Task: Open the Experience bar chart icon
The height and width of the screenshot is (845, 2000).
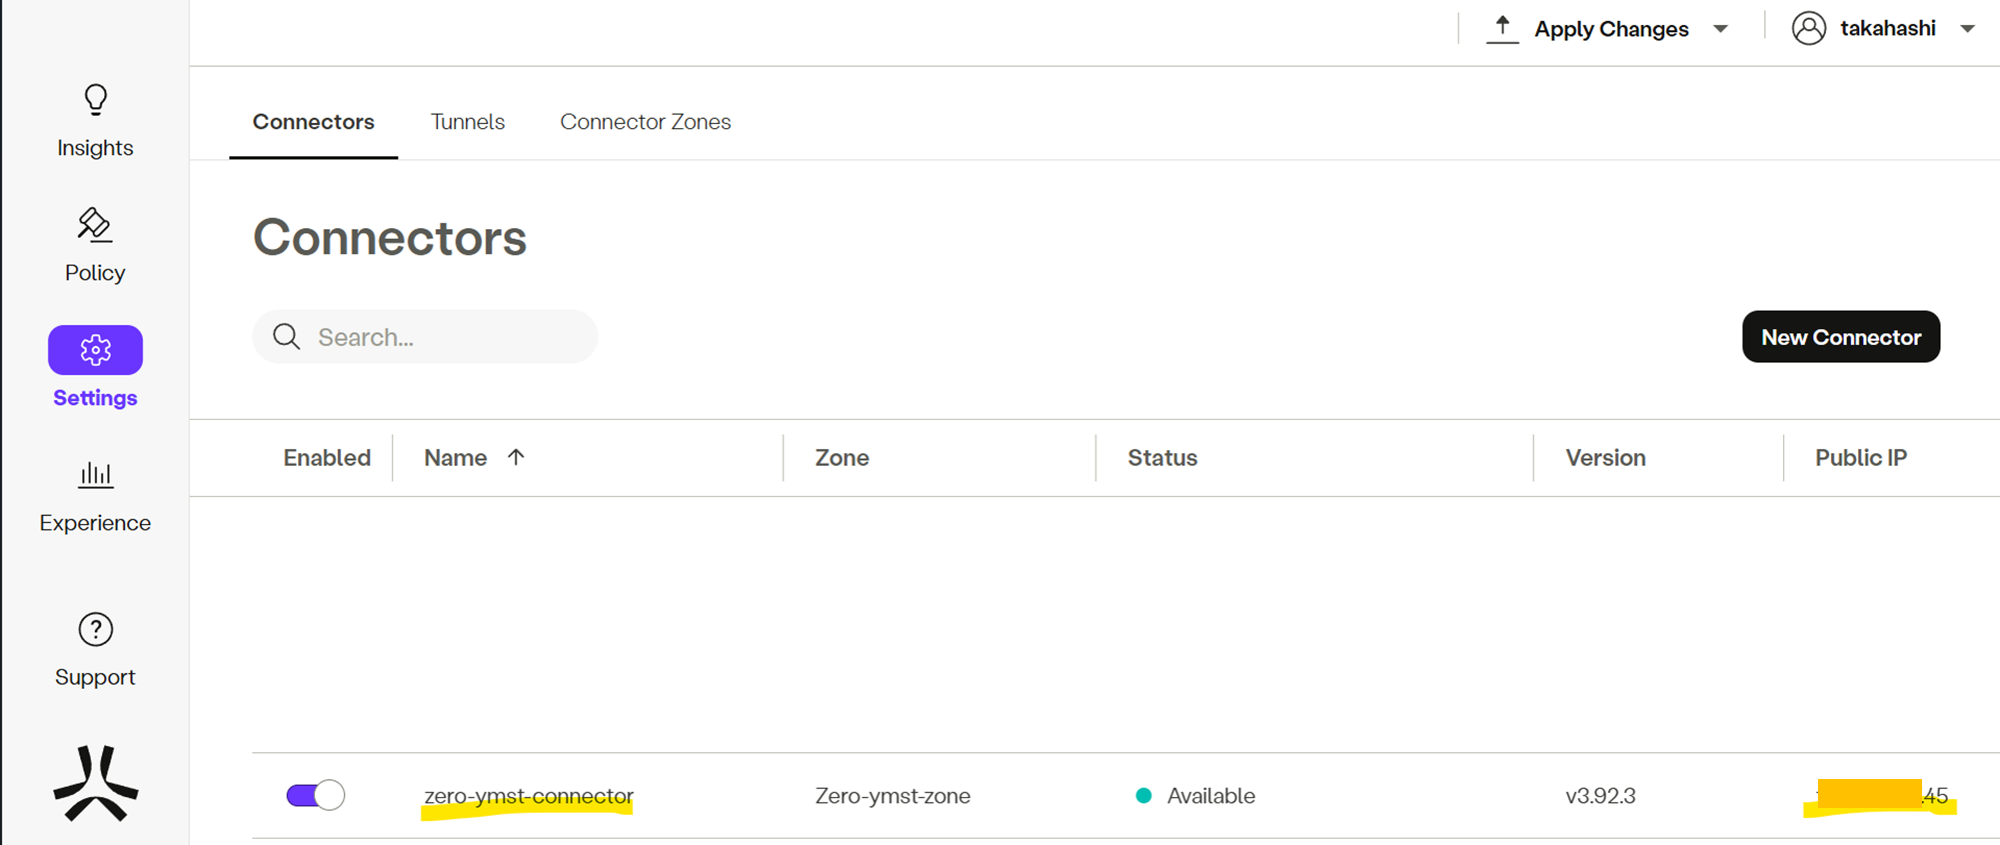Action: (x=95, y=474)
